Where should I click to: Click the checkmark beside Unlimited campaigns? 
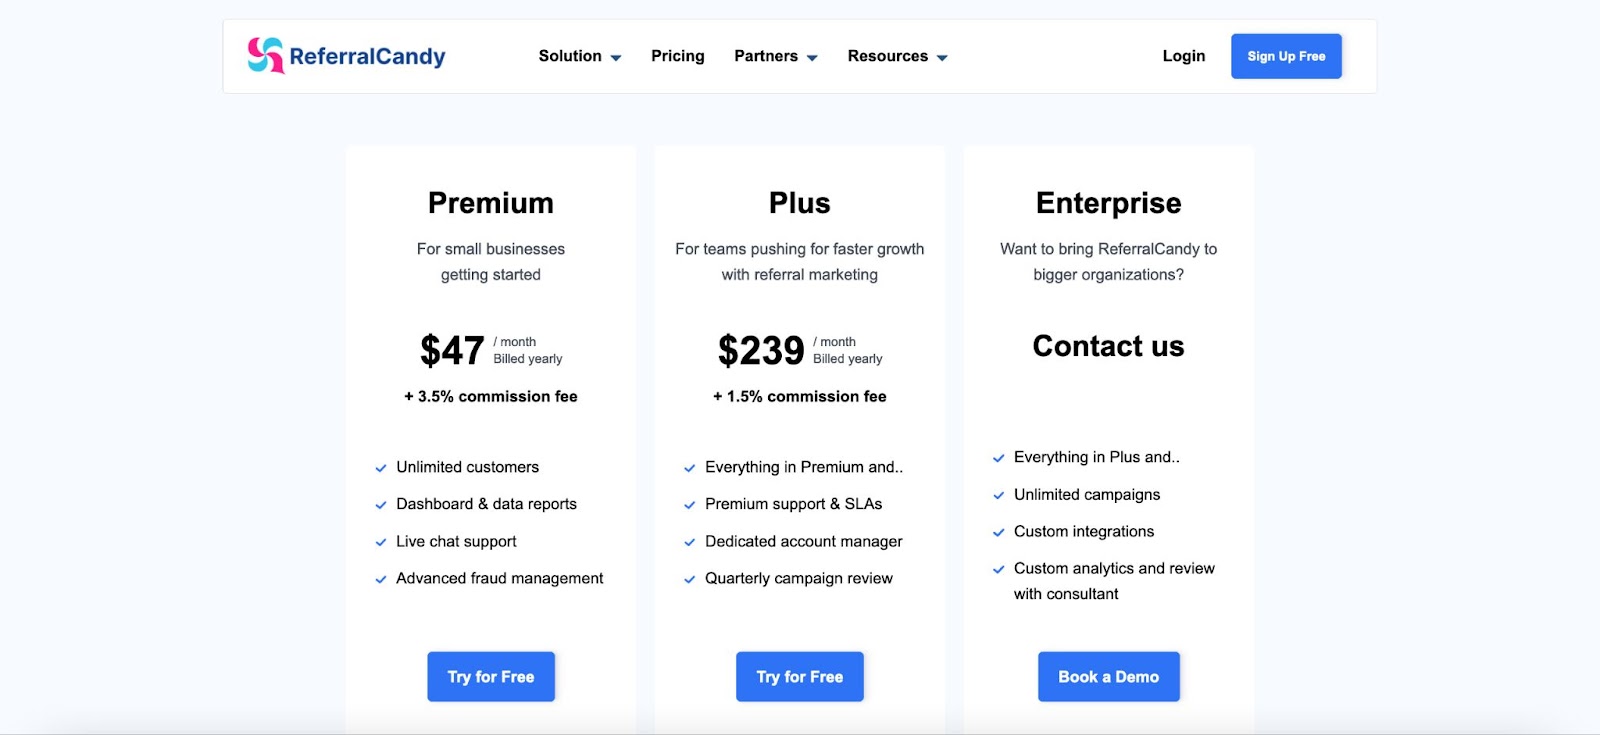[998, 495]
